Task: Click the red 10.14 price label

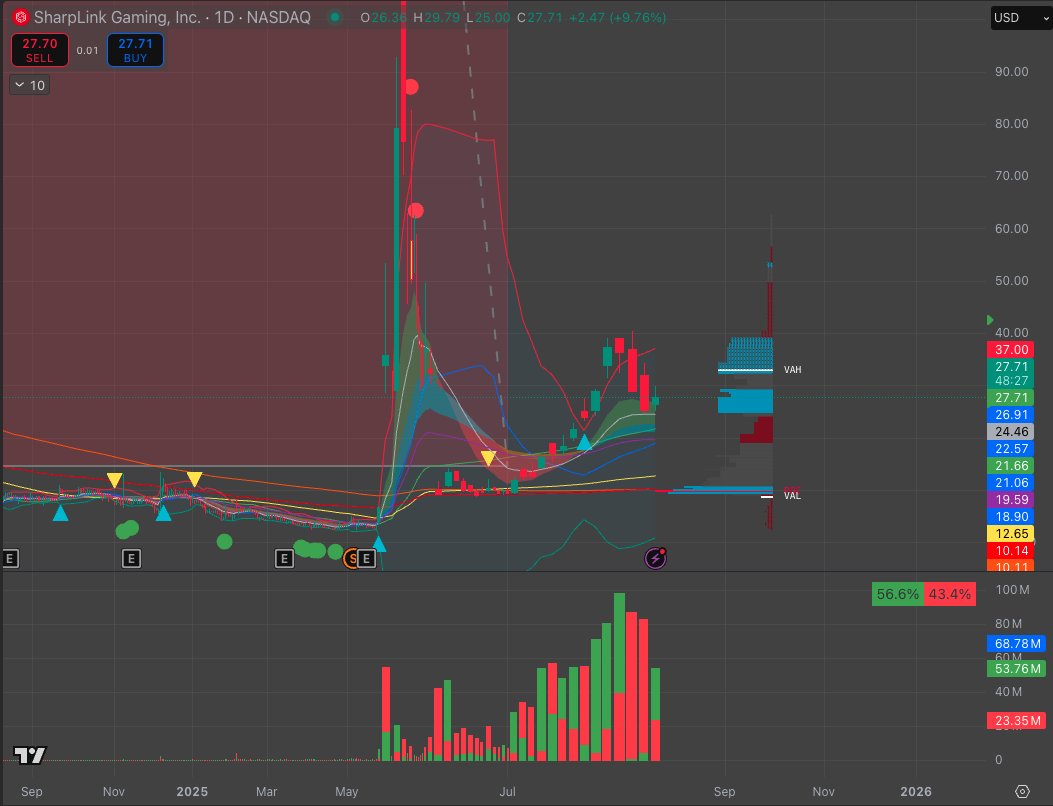Action: [x=1011, y=550]
